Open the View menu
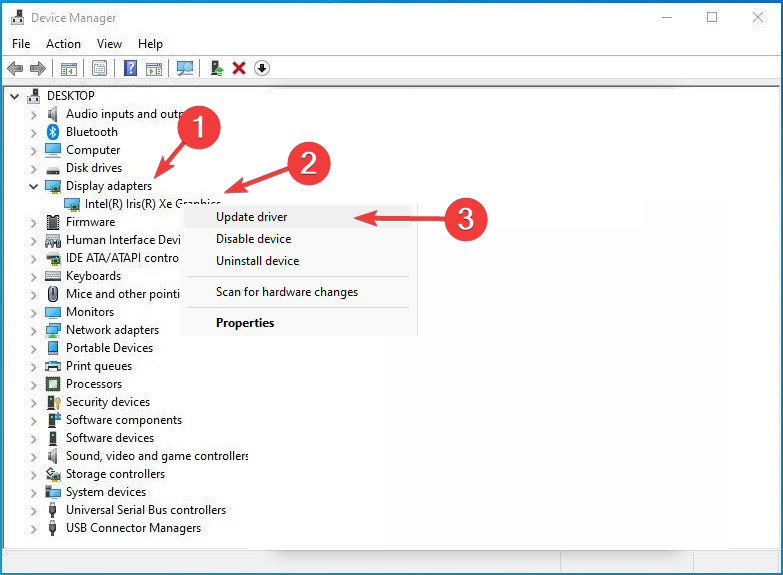783x575 pixels. (x=109, y=44)
